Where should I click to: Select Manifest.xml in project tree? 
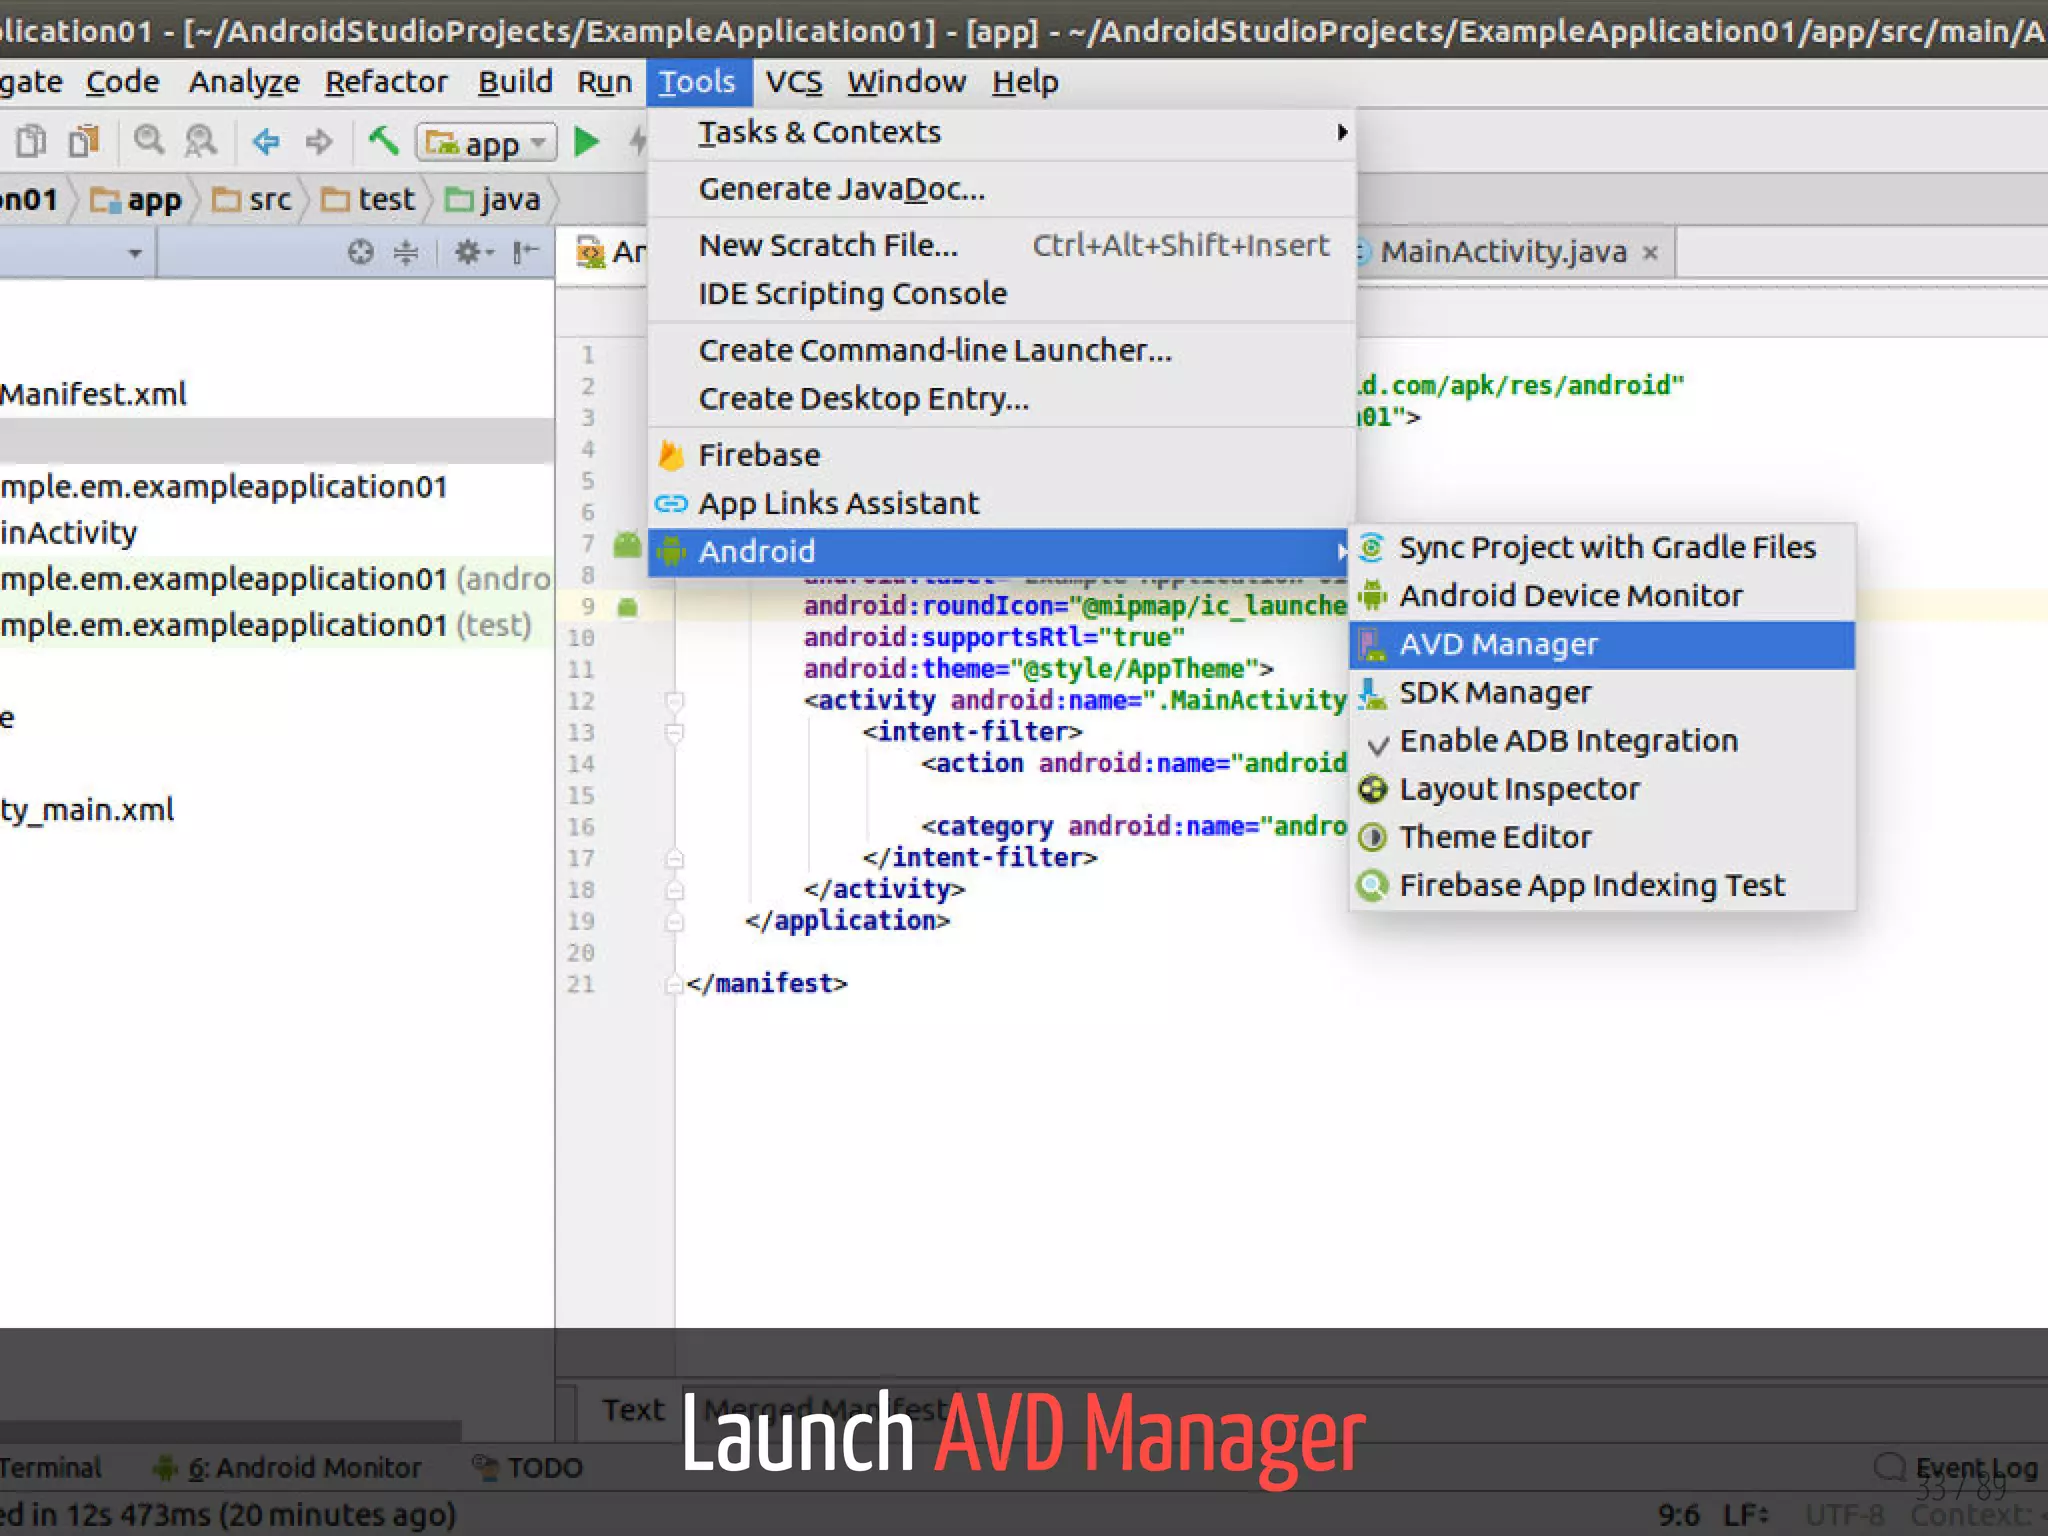(93, 394)
